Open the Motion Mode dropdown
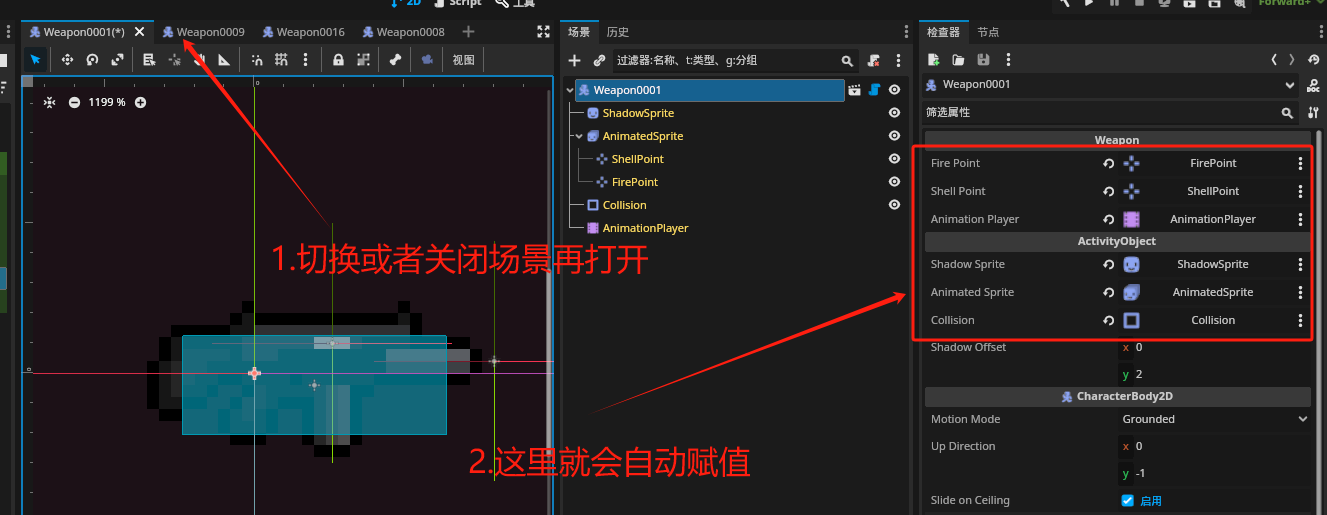Screen dimensions: 1327x515 (1214, 419)
